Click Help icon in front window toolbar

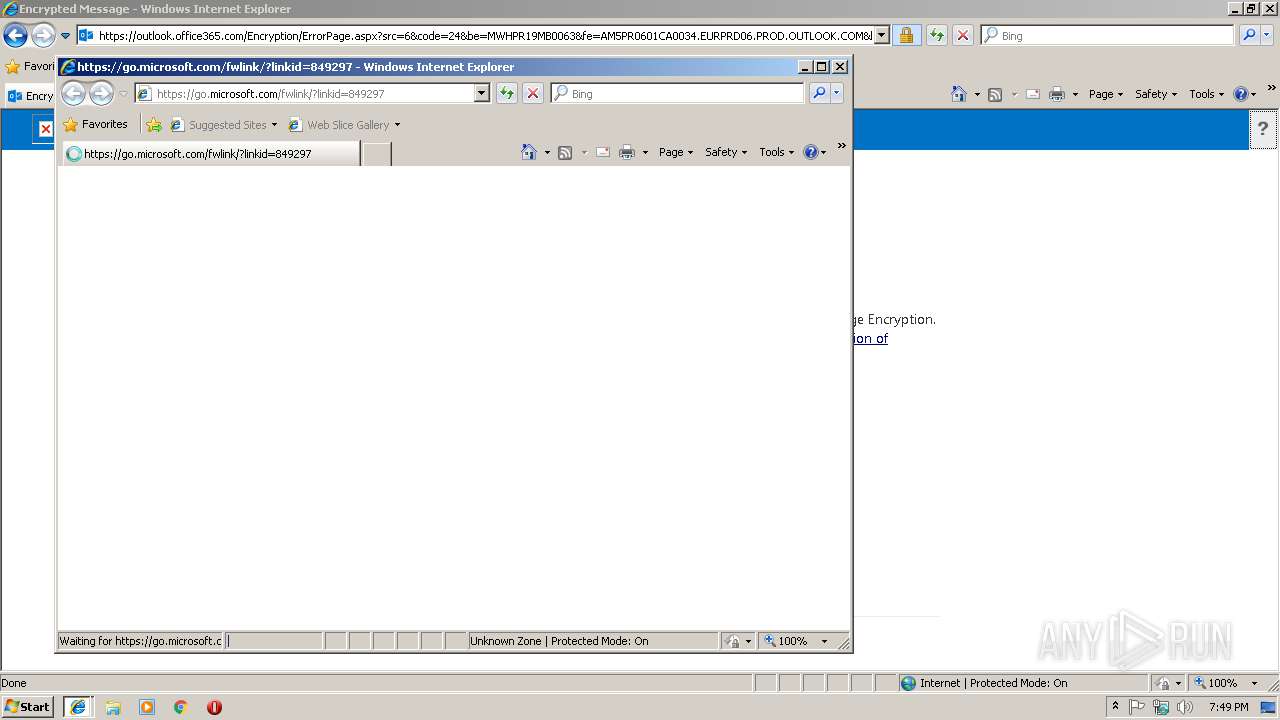click(810, 152)
